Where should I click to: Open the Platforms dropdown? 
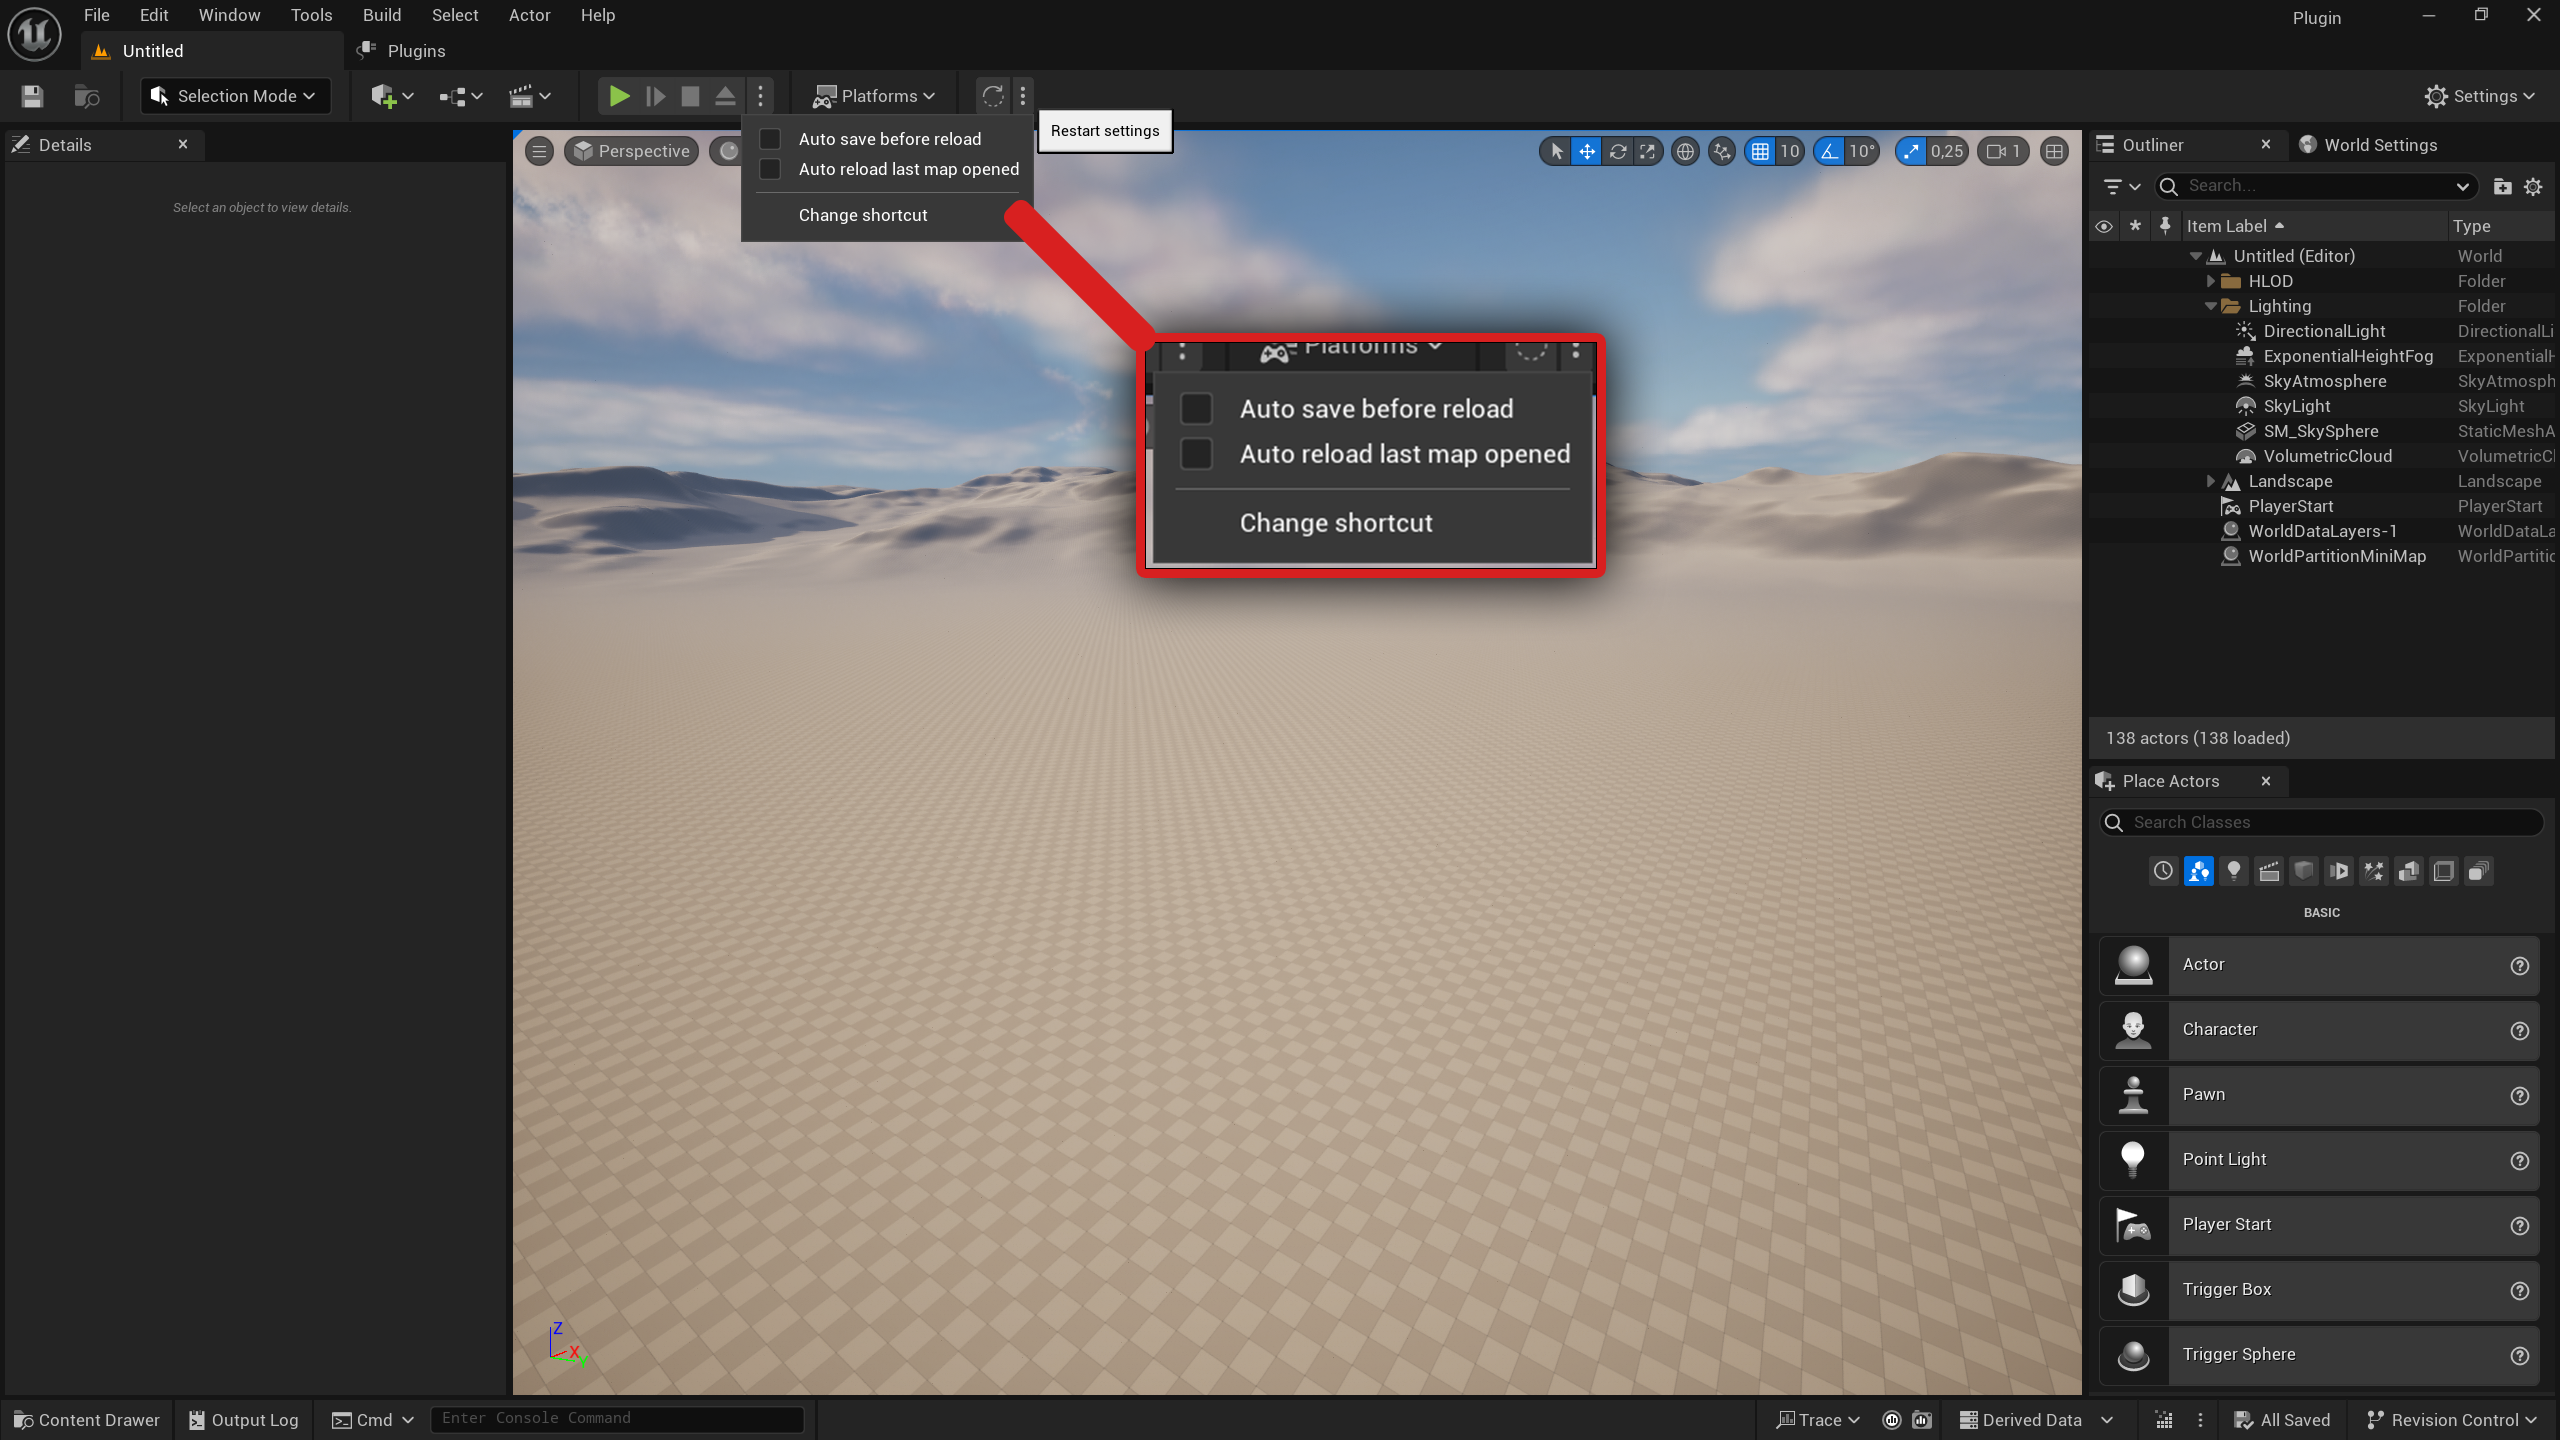874,95
